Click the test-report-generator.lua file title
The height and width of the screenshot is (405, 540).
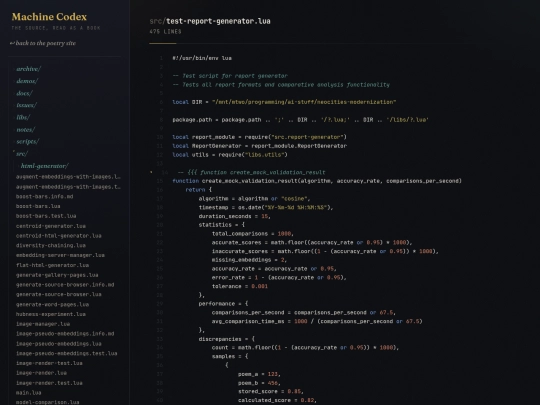(x=218, y=21)
